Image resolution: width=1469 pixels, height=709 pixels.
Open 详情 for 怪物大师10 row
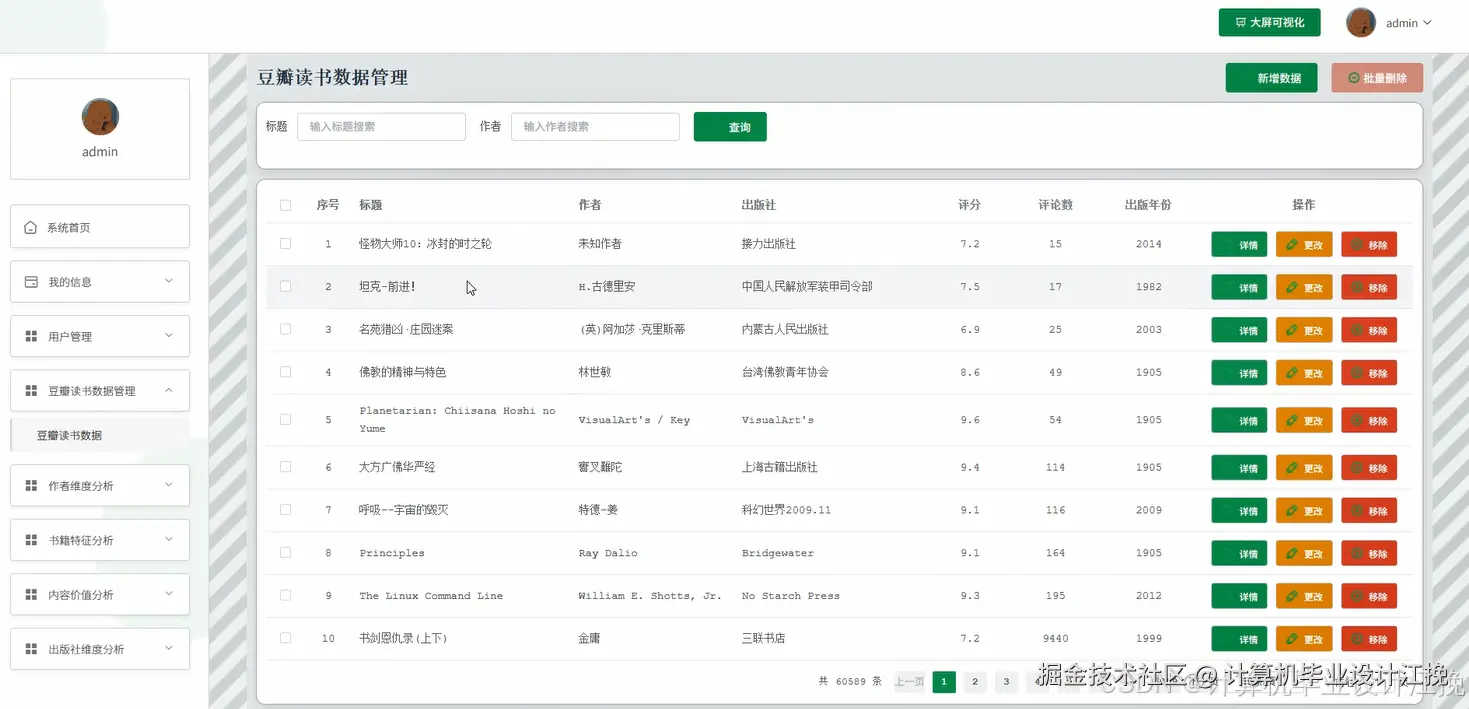pyautogui.click(x=1239, y=244)
